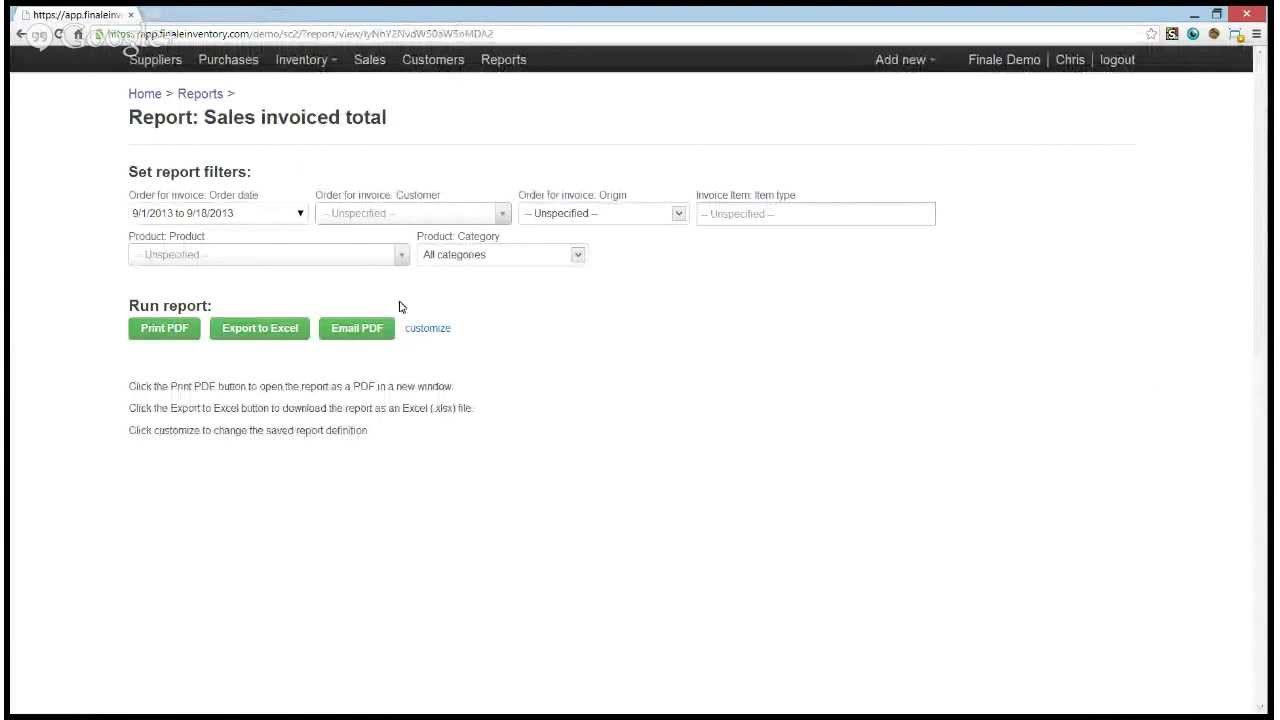
Task: Go to the Sales section
Action: [369, 60]
